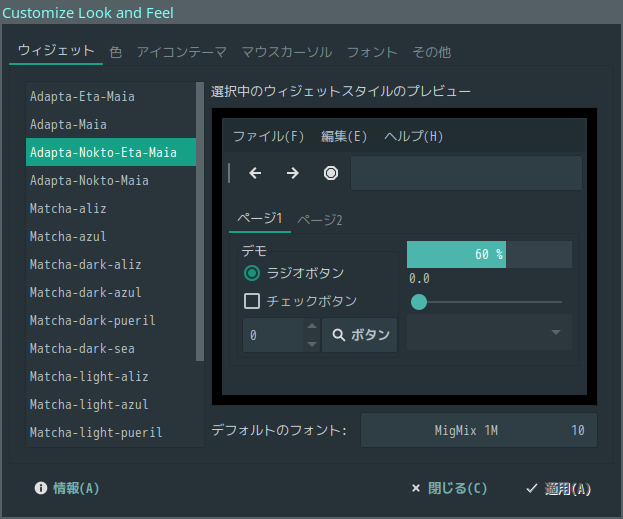Viewport: 623px width, 519px height.
Task: Click the 情報(A) info button
Action: coord(67,488)
